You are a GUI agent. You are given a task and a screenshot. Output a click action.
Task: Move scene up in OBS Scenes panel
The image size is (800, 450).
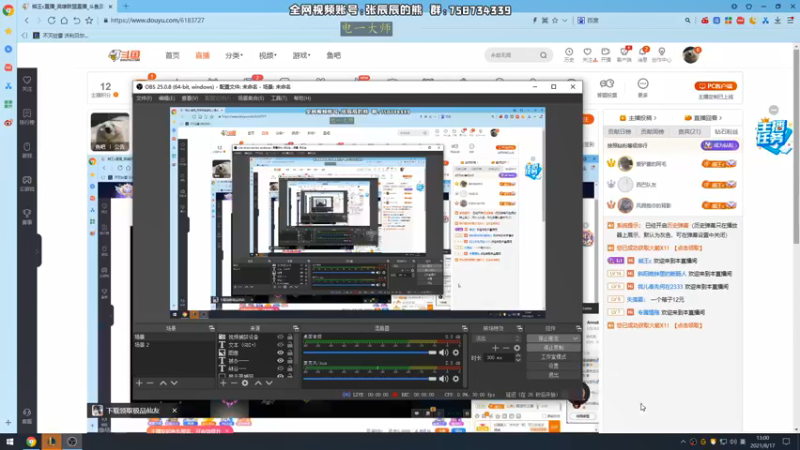pyautogui.click(x=163, y=383)
